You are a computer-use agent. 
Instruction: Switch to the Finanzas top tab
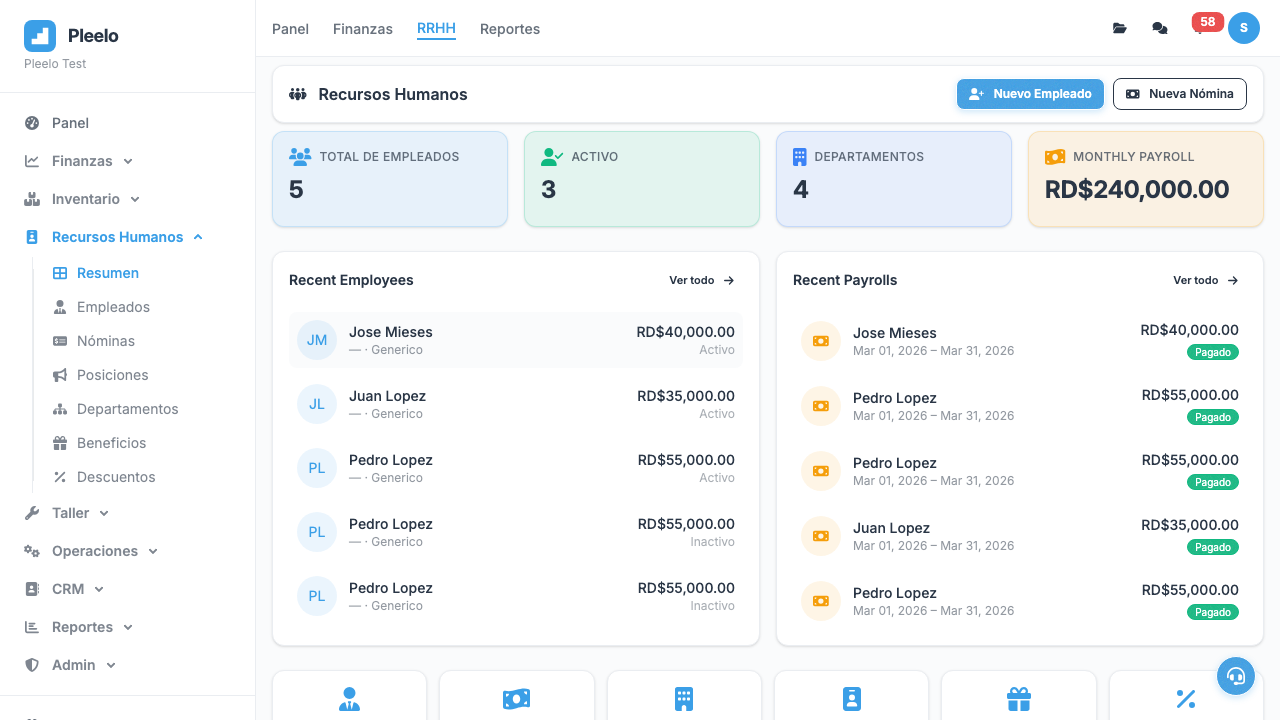(362, 29)
